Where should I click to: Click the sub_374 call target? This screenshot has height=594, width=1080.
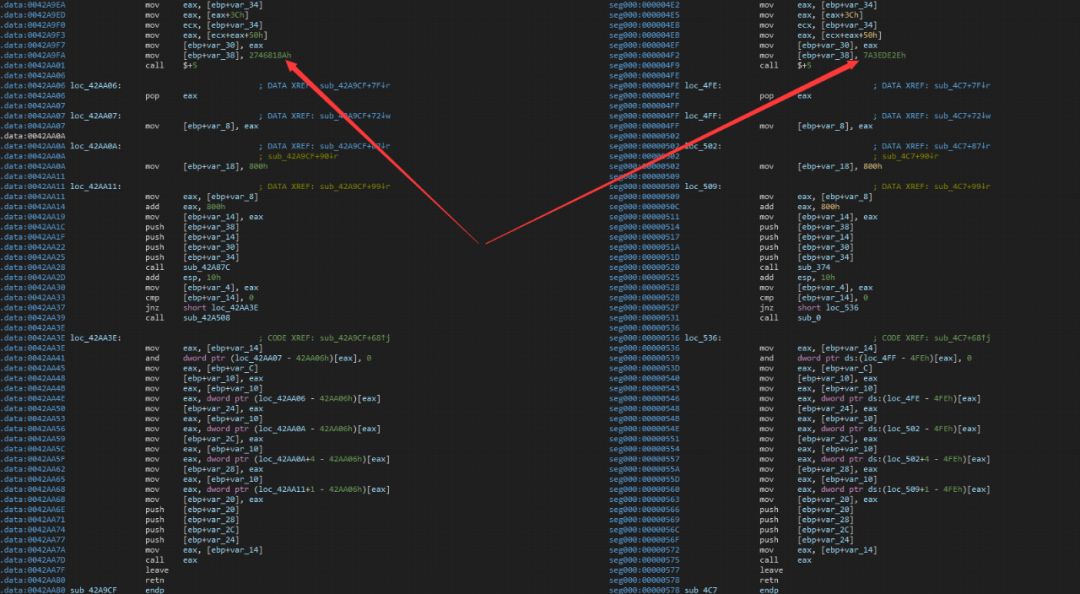pos(815,267)
